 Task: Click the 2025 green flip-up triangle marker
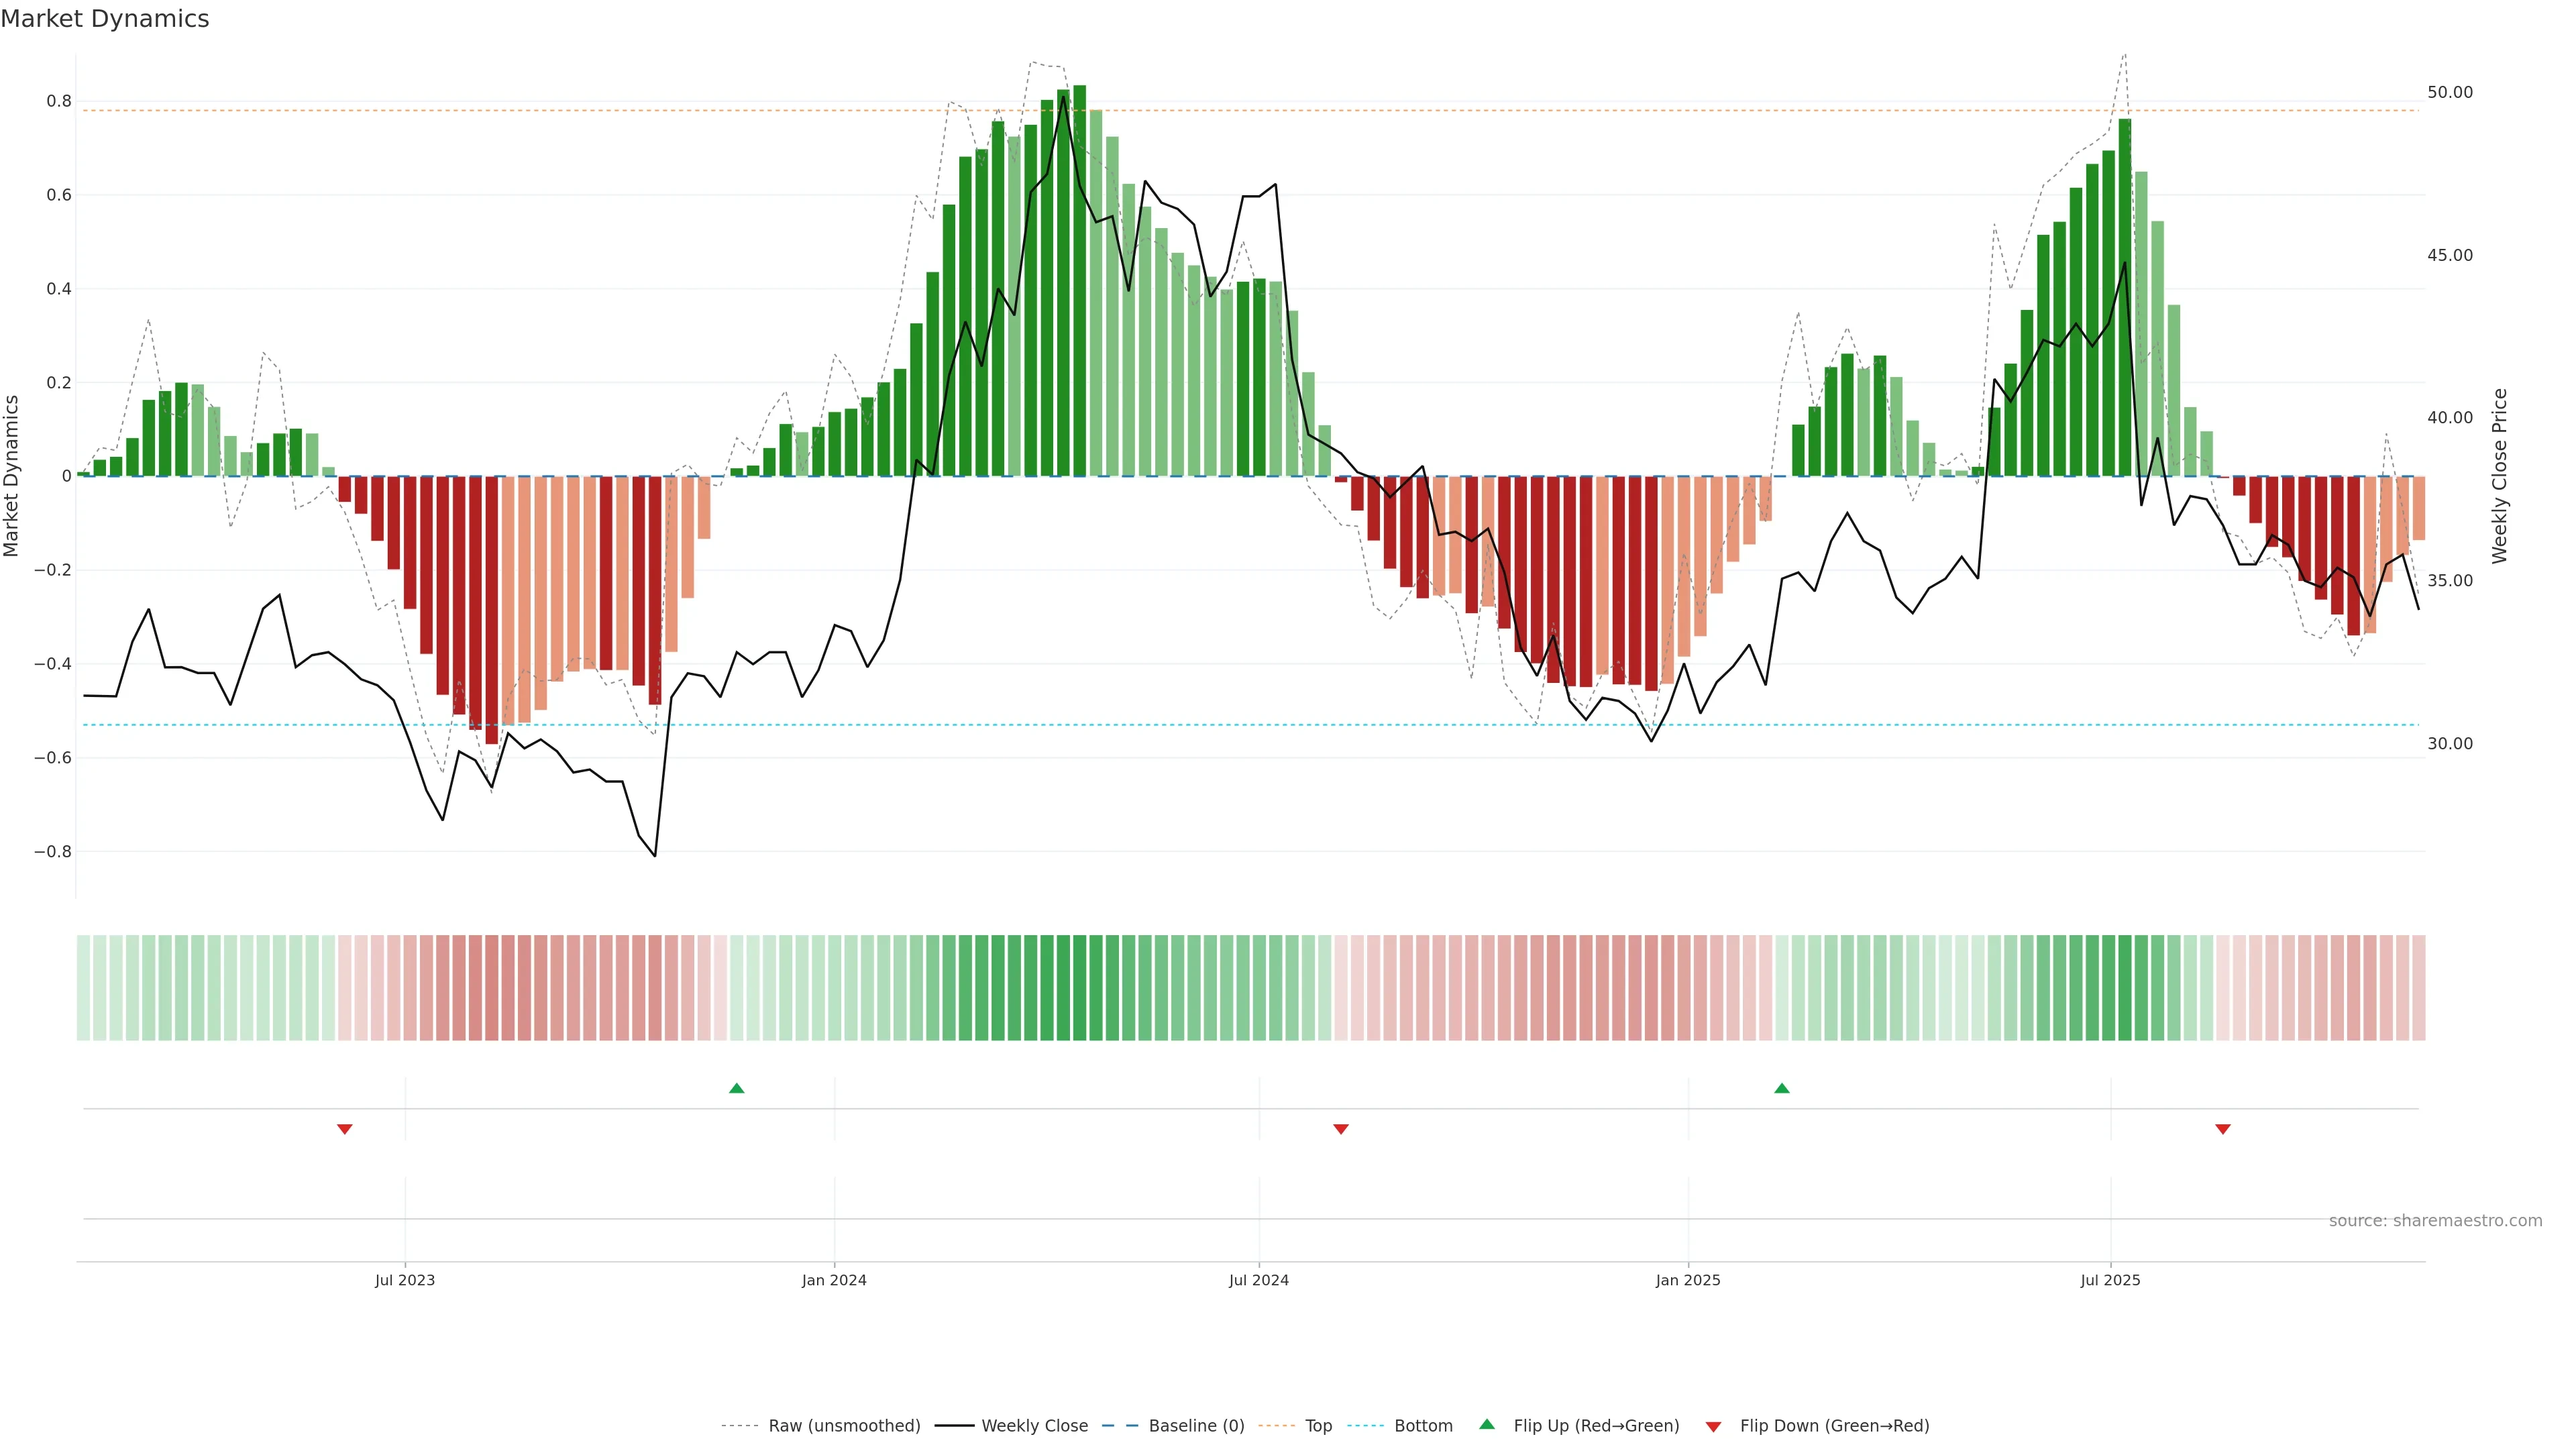pos(1781,1088)
